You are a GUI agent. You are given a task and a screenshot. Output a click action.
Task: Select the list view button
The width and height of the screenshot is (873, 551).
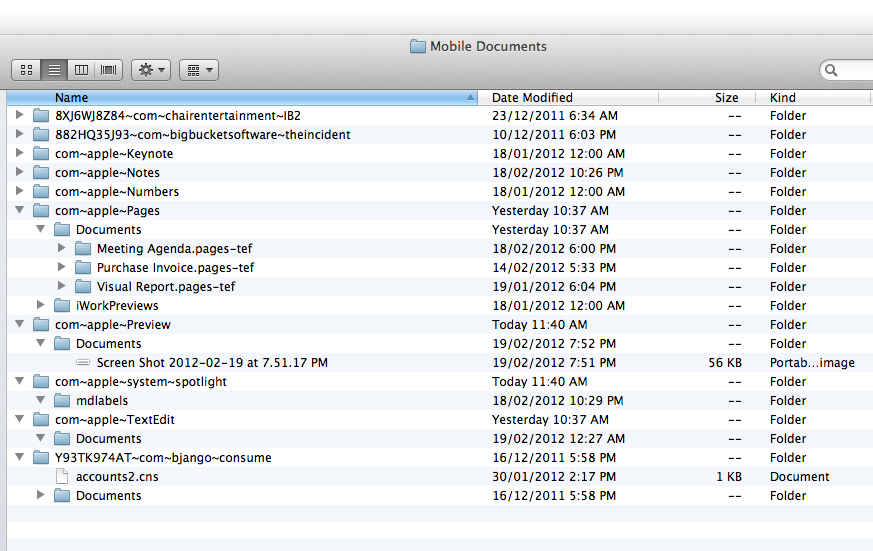[54, 70]
